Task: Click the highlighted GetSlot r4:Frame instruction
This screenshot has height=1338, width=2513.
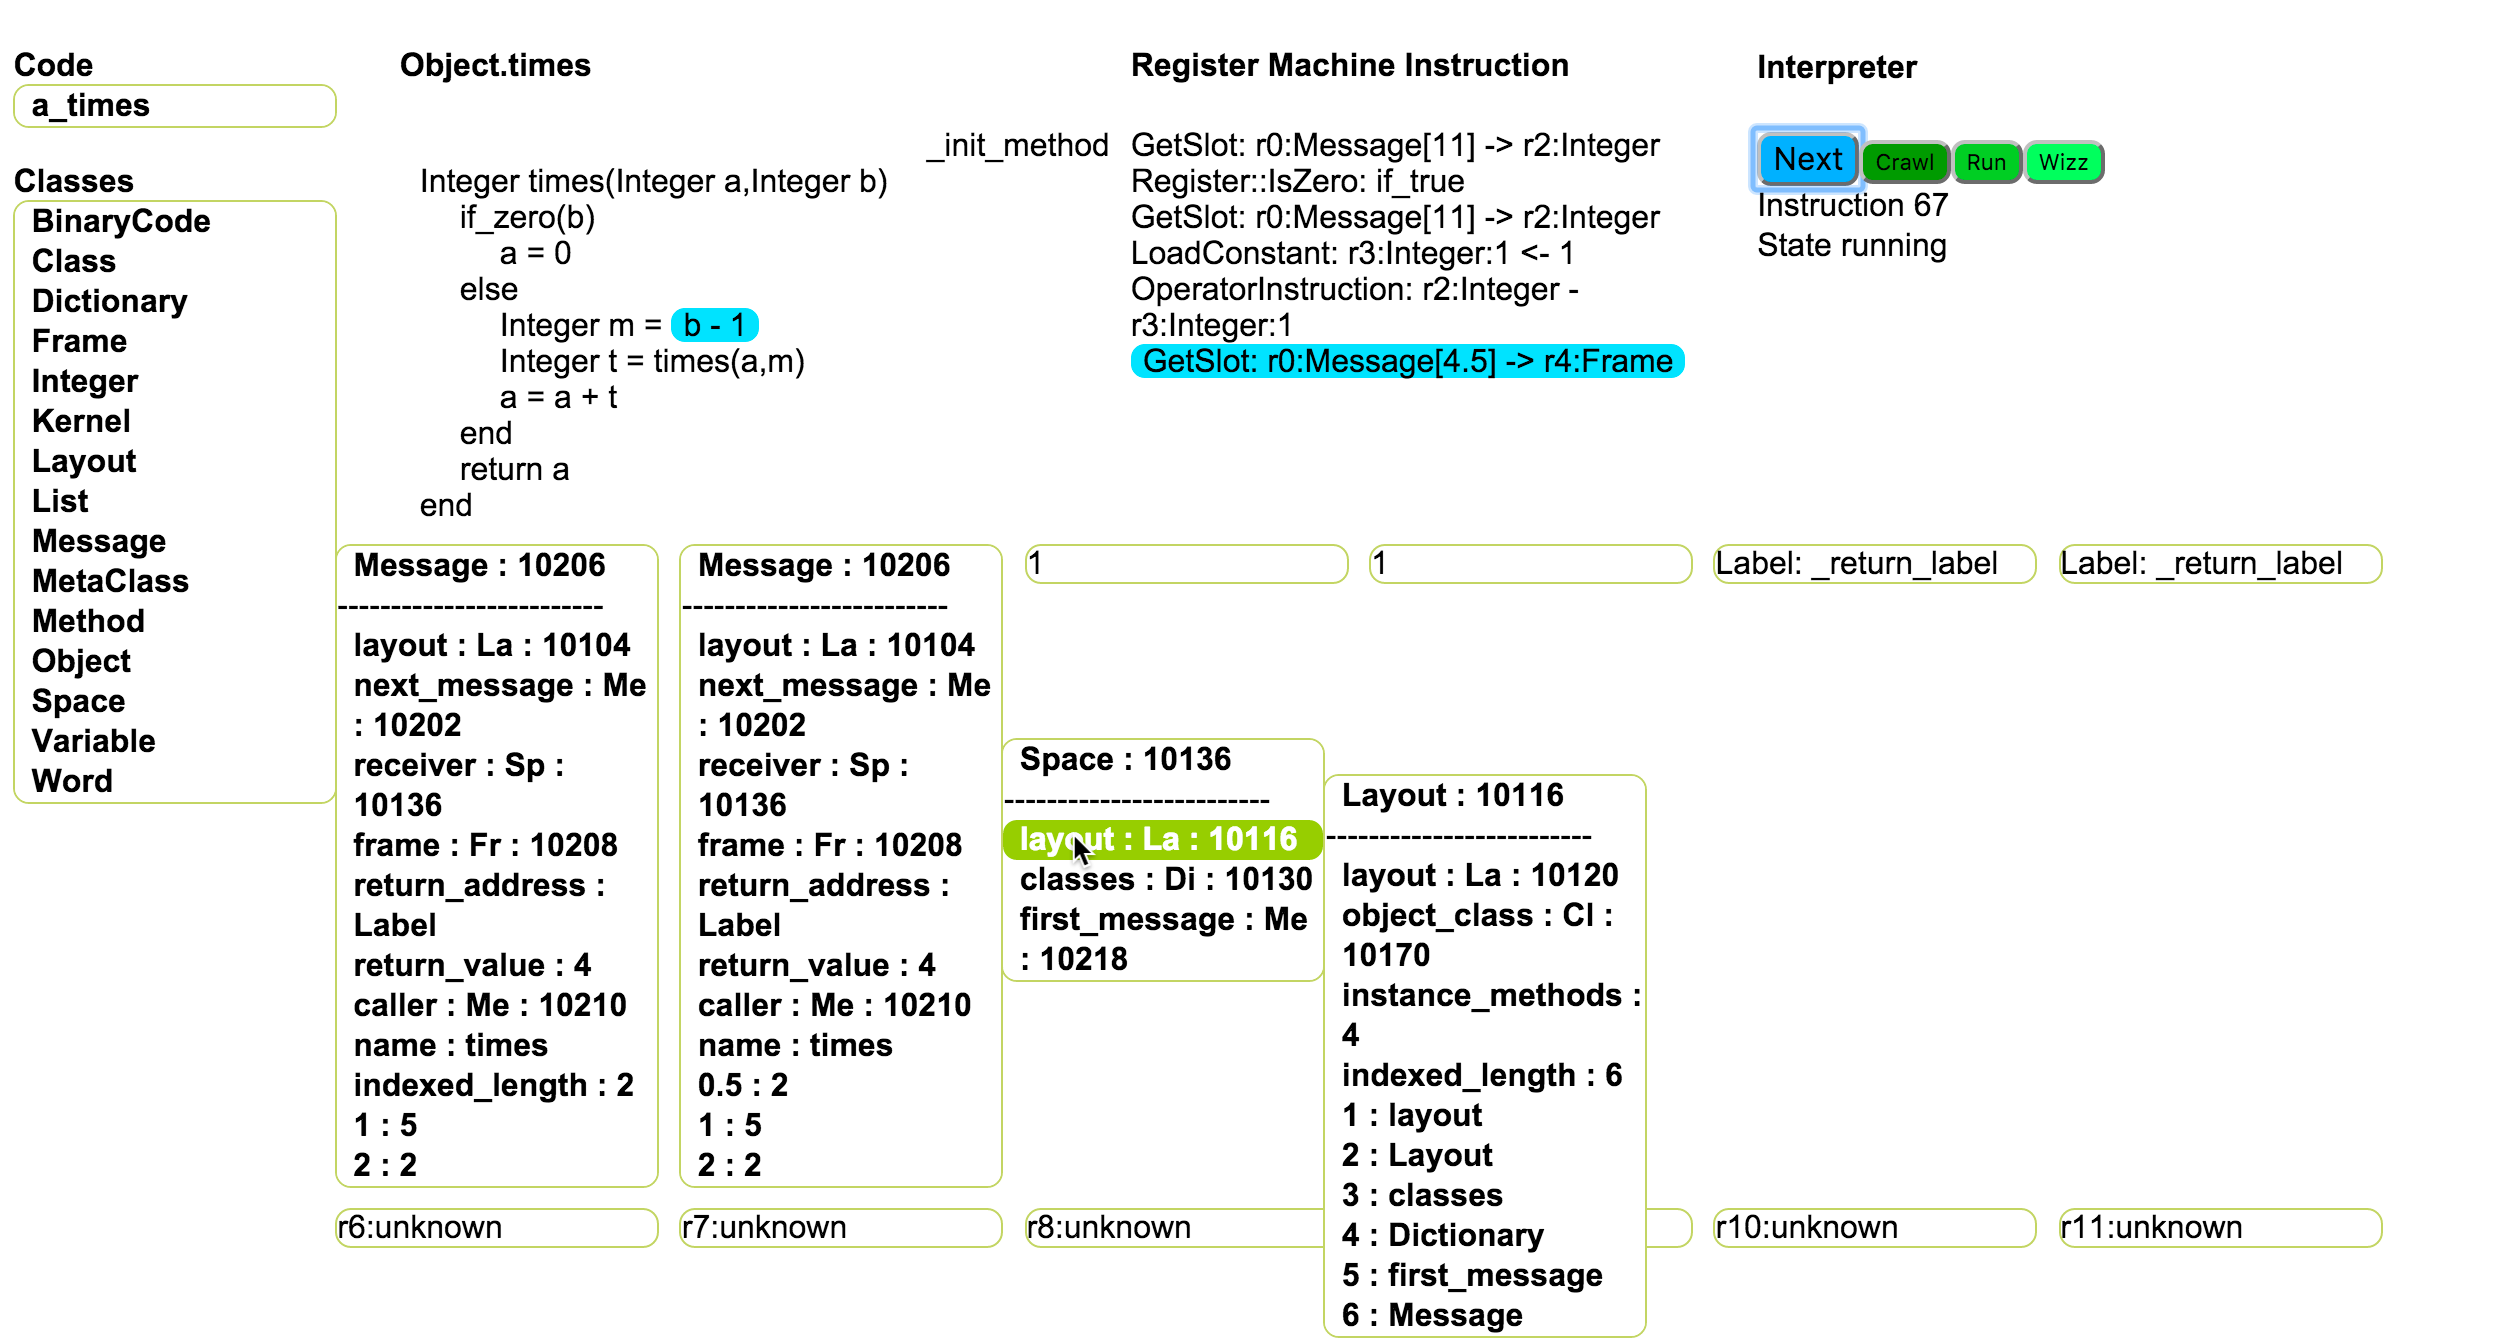Action: pyautogui.click(x=1406, y=361)
